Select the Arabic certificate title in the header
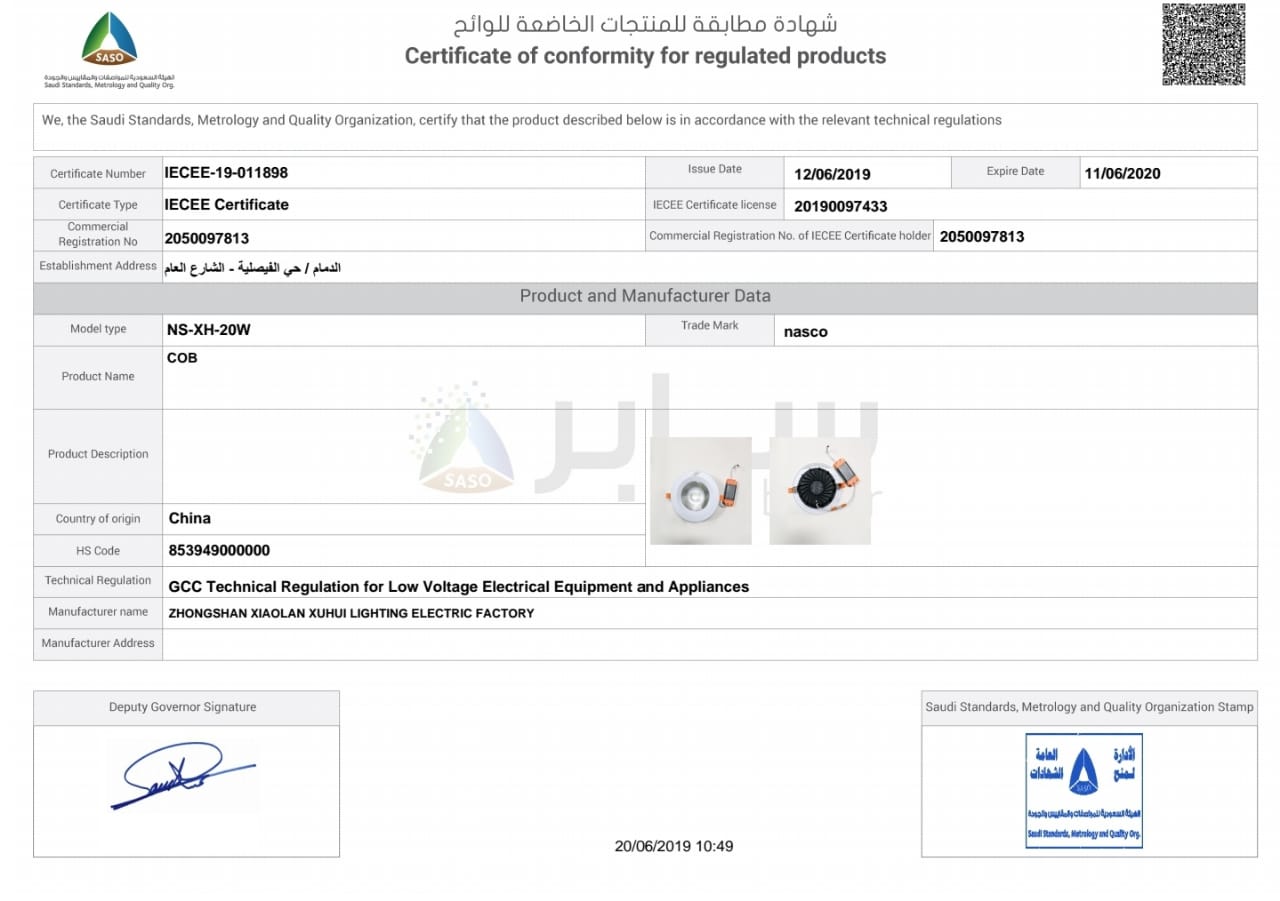This screenshot has height=901, width=1280. [x=647, y=23]
